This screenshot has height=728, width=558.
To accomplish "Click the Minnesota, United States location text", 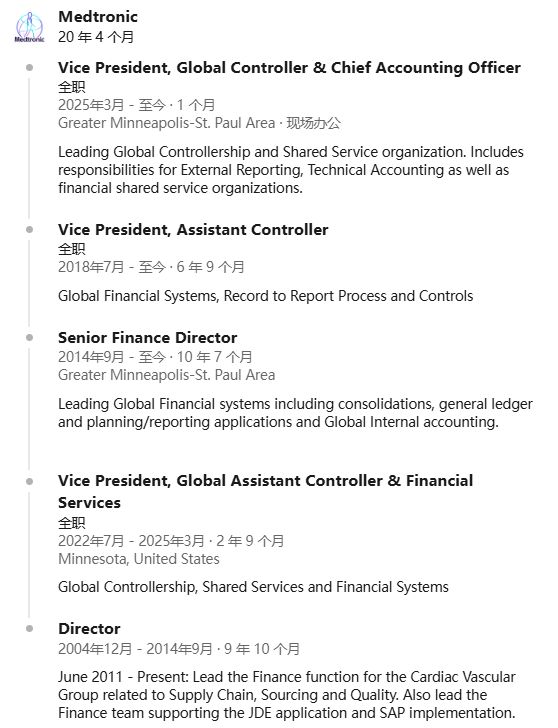I will 139,559.
